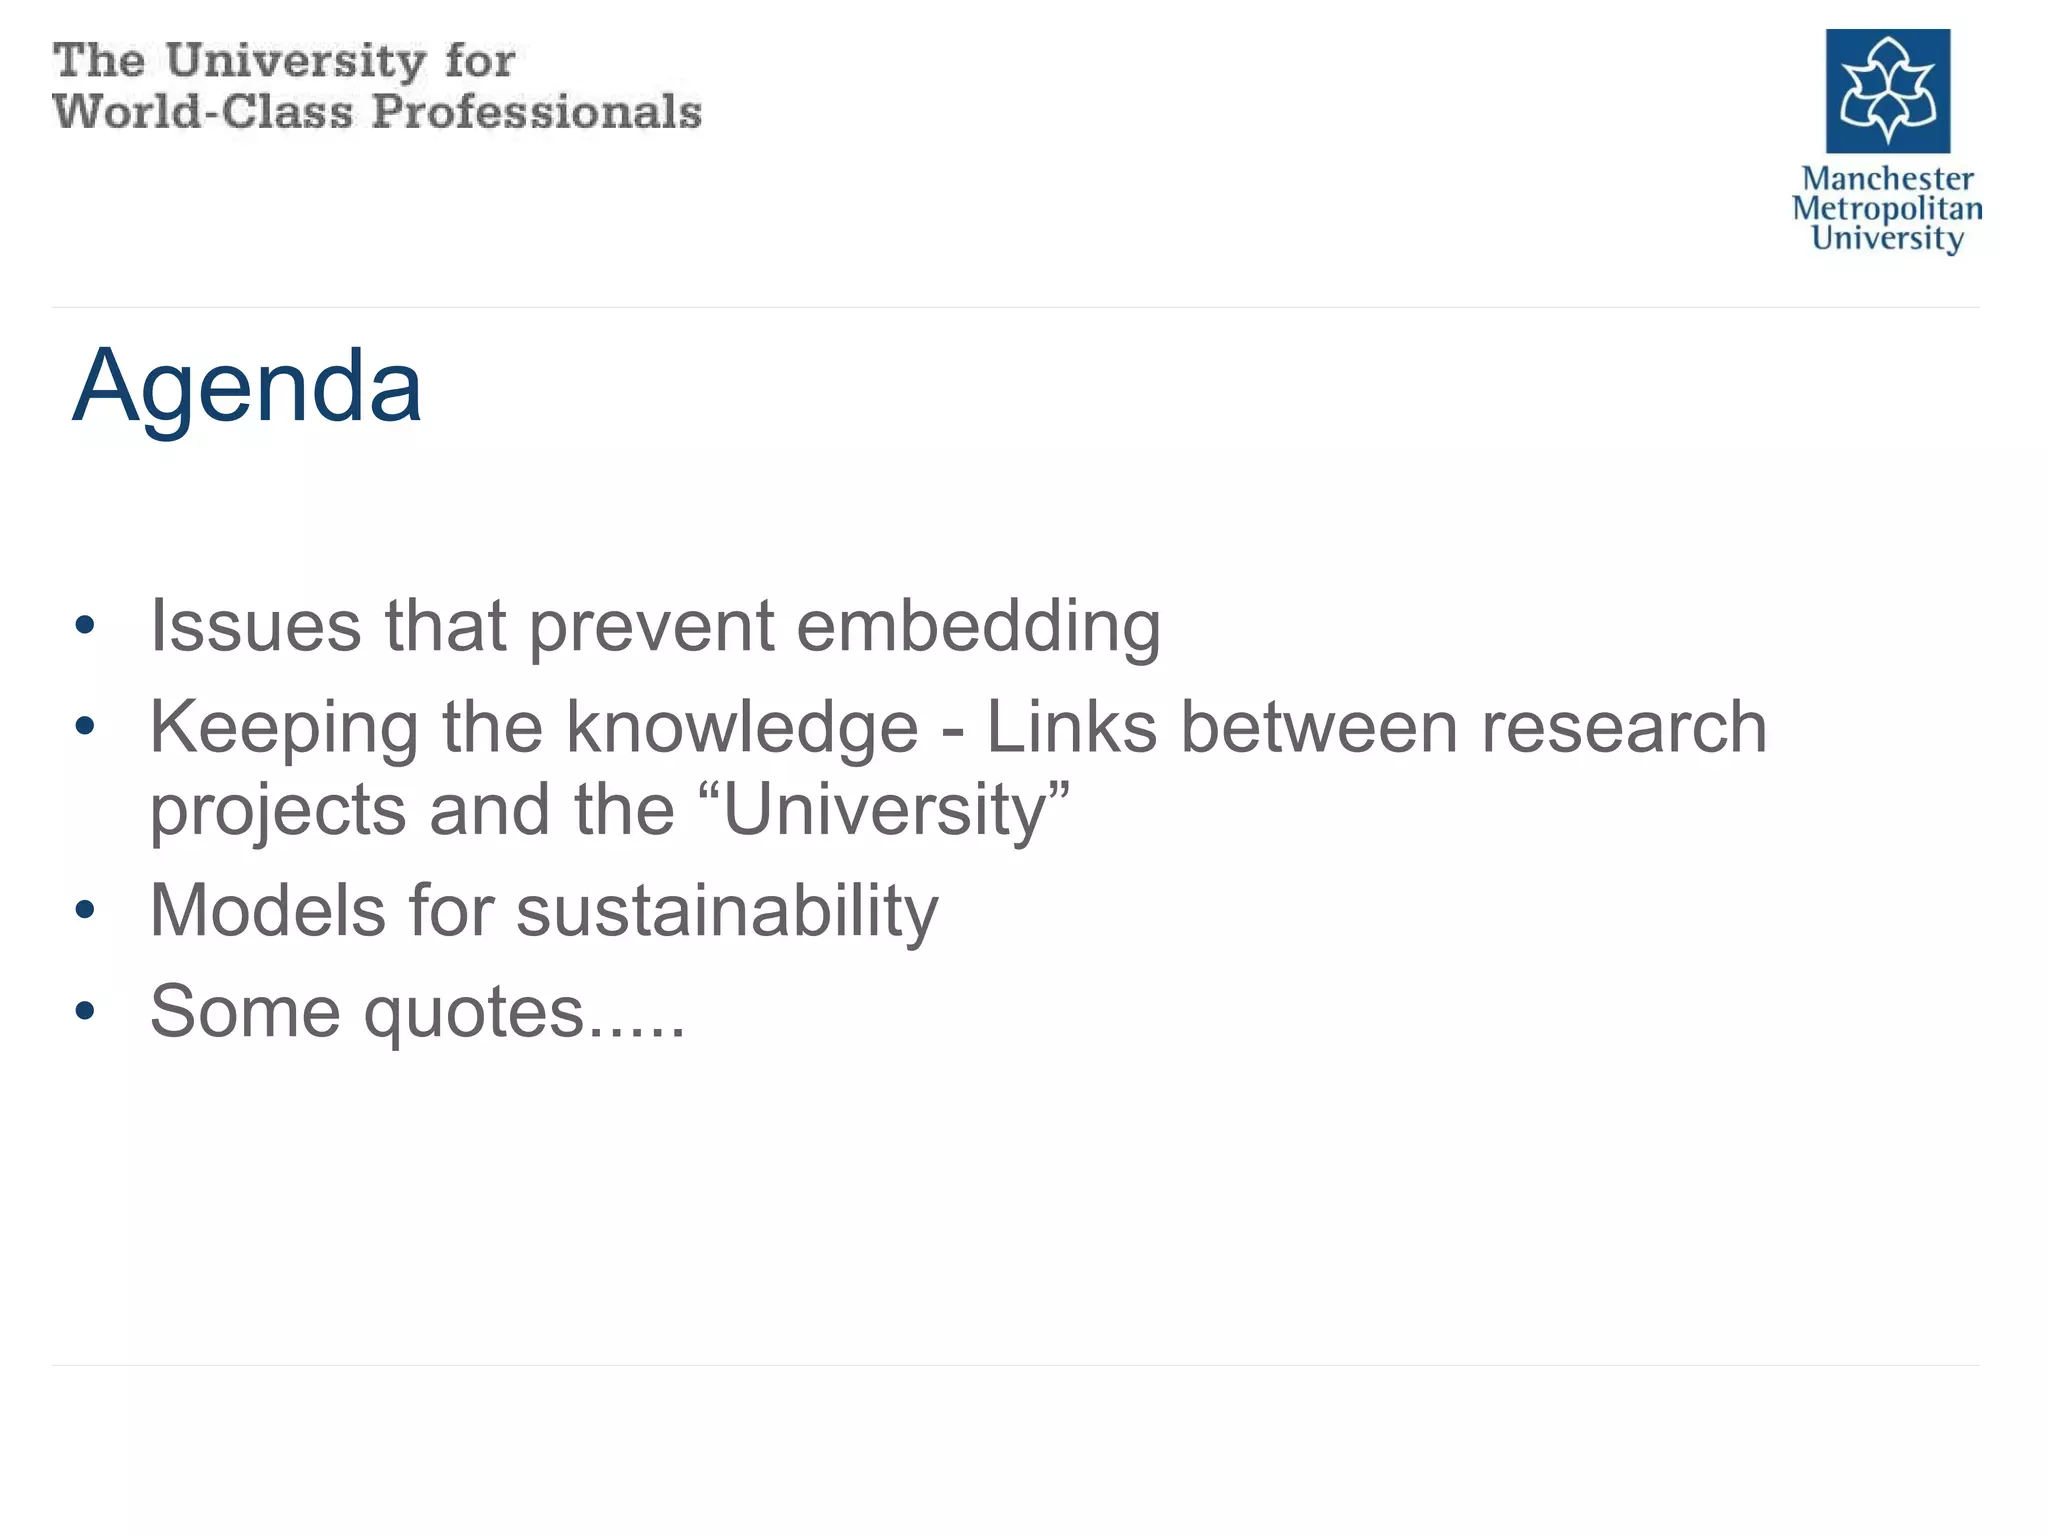
Task: Click the word "sustainability"
Action: (x=727, y=911)
